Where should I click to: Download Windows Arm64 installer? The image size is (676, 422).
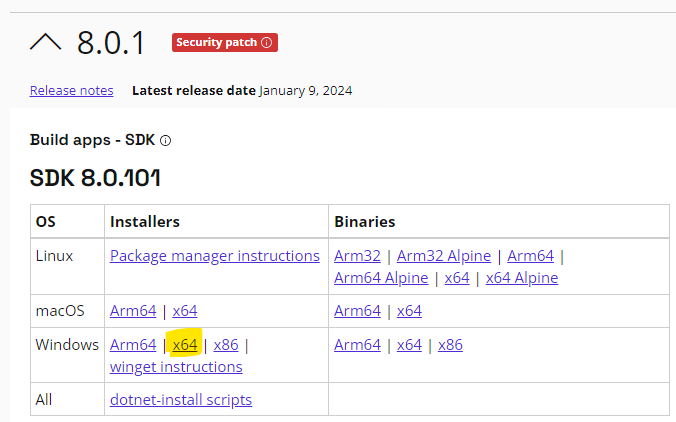click(133, 345)
